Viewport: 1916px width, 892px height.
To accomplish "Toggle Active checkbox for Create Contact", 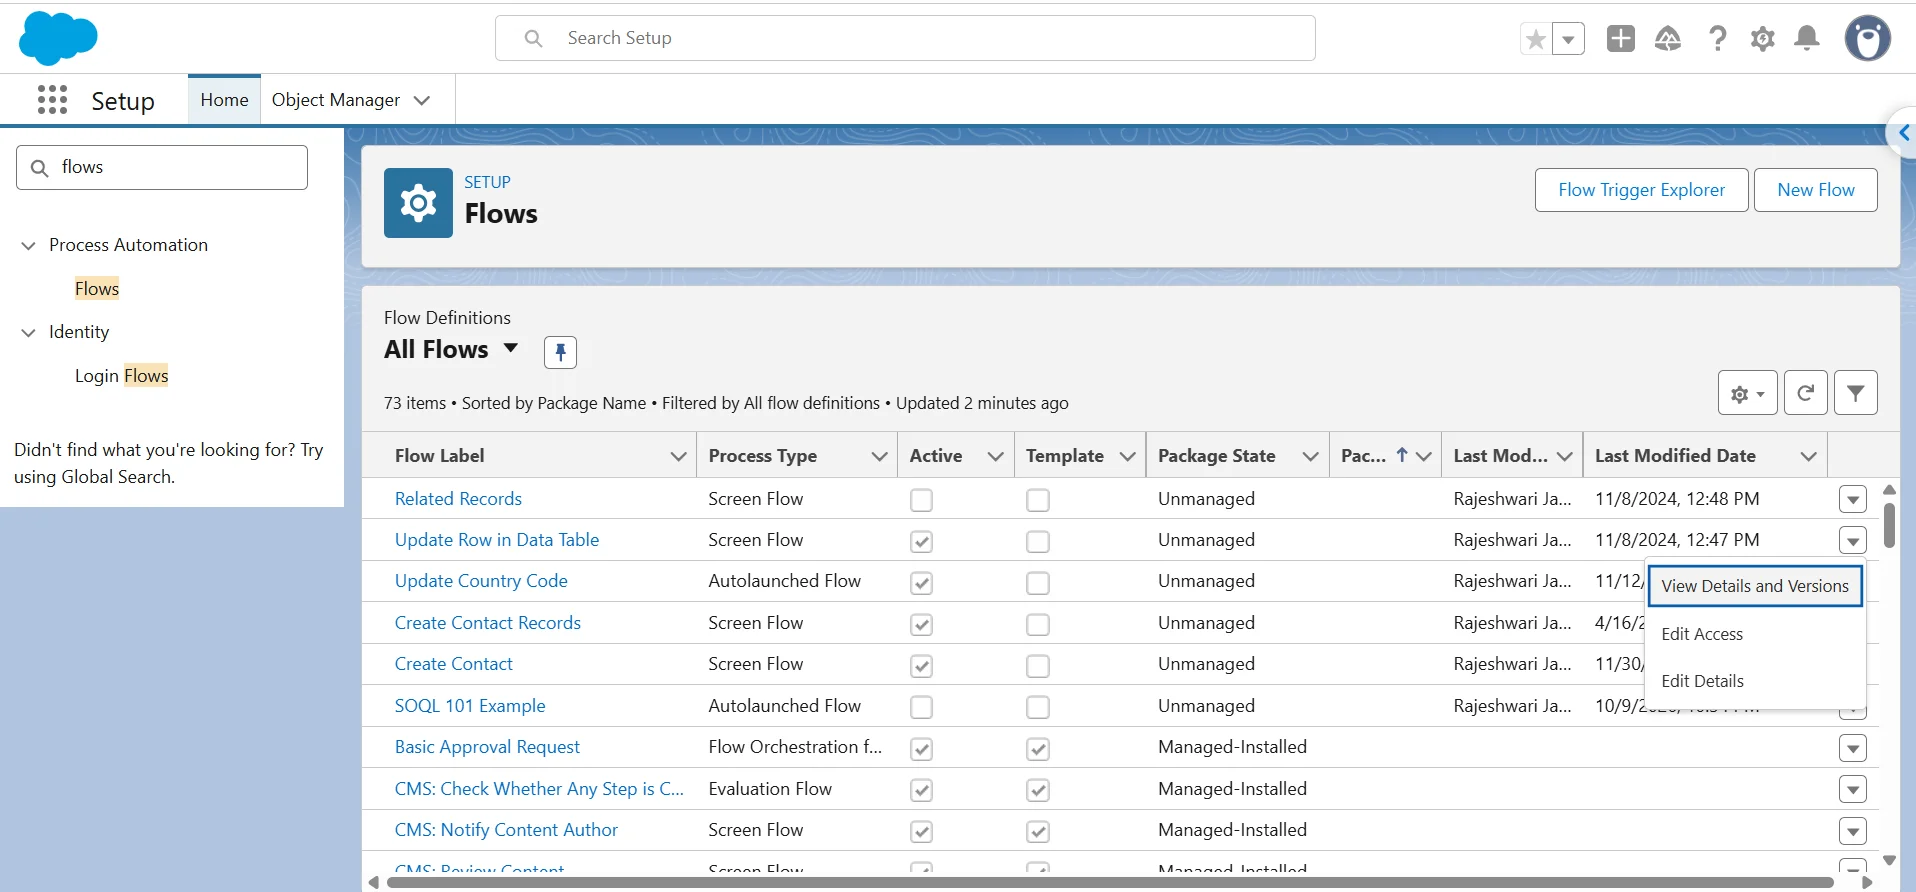I will click(x=921, y=665).
